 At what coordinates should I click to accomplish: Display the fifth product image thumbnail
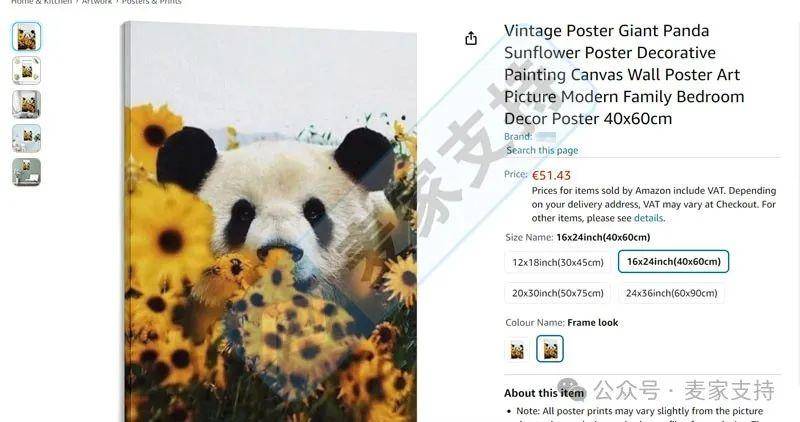(27, 172)
